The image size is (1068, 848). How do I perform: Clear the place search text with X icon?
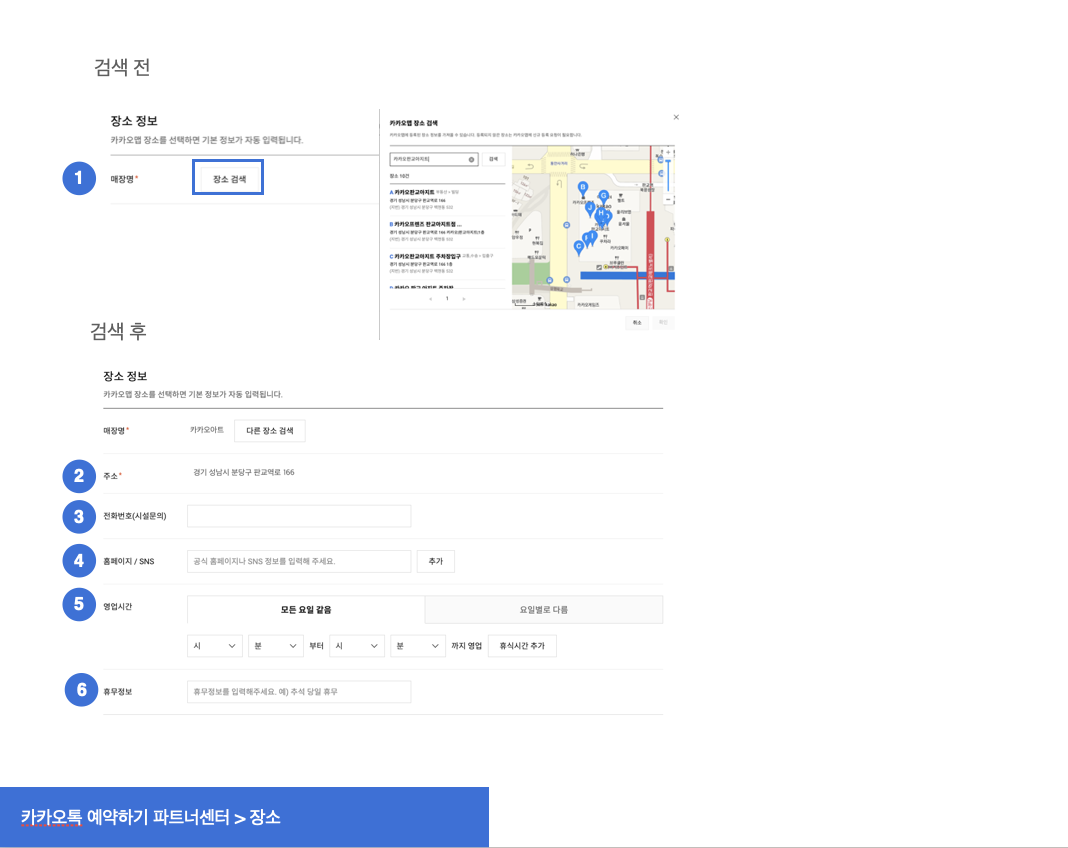471,159
